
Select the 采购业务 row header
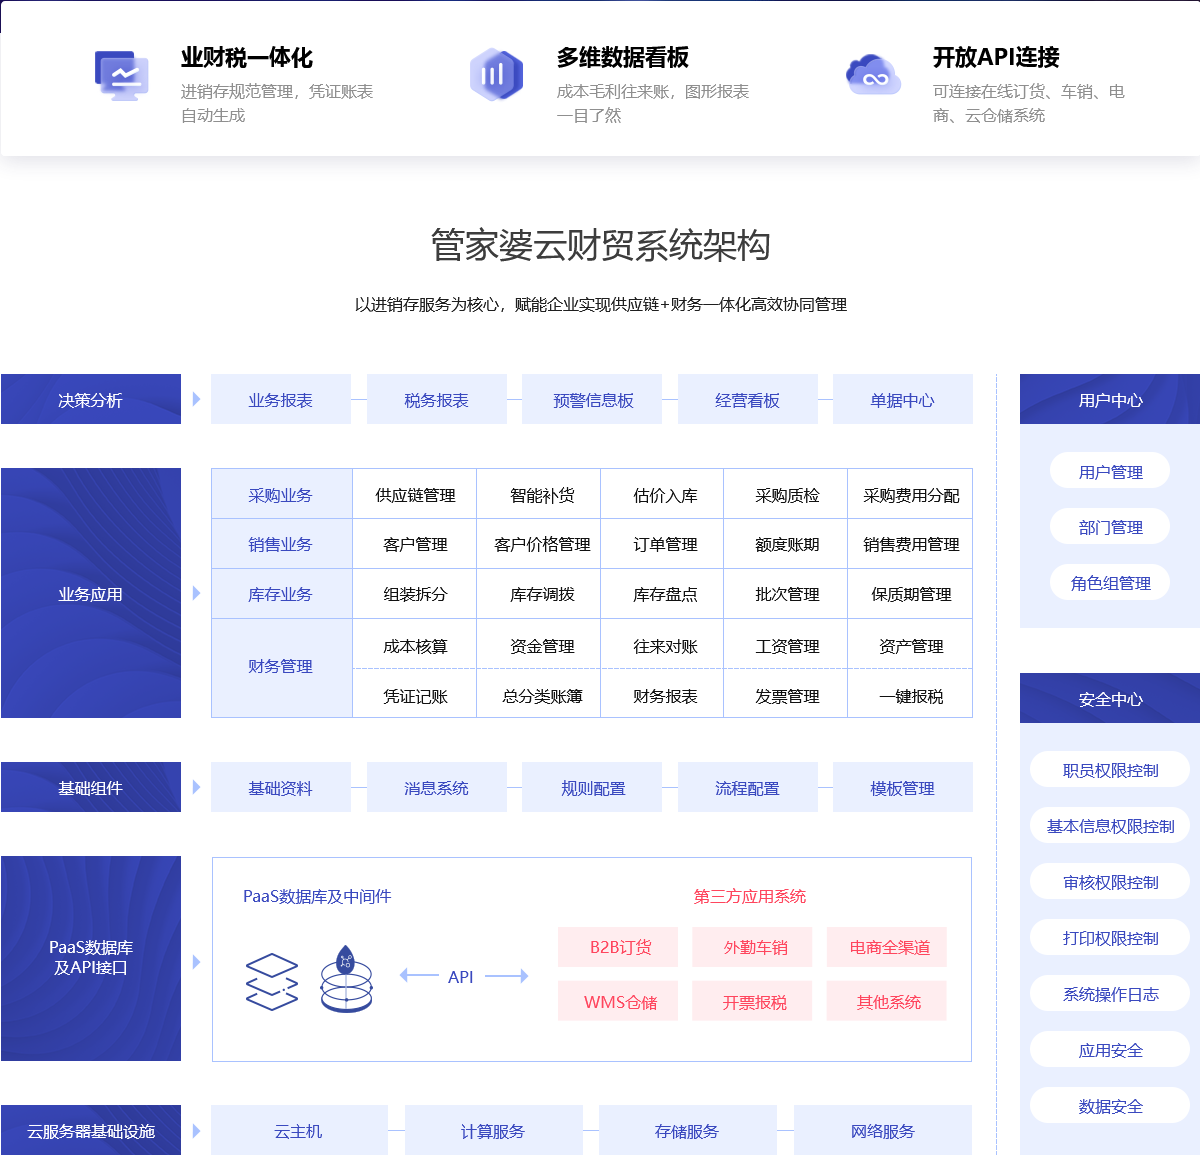tap(281, 495)
